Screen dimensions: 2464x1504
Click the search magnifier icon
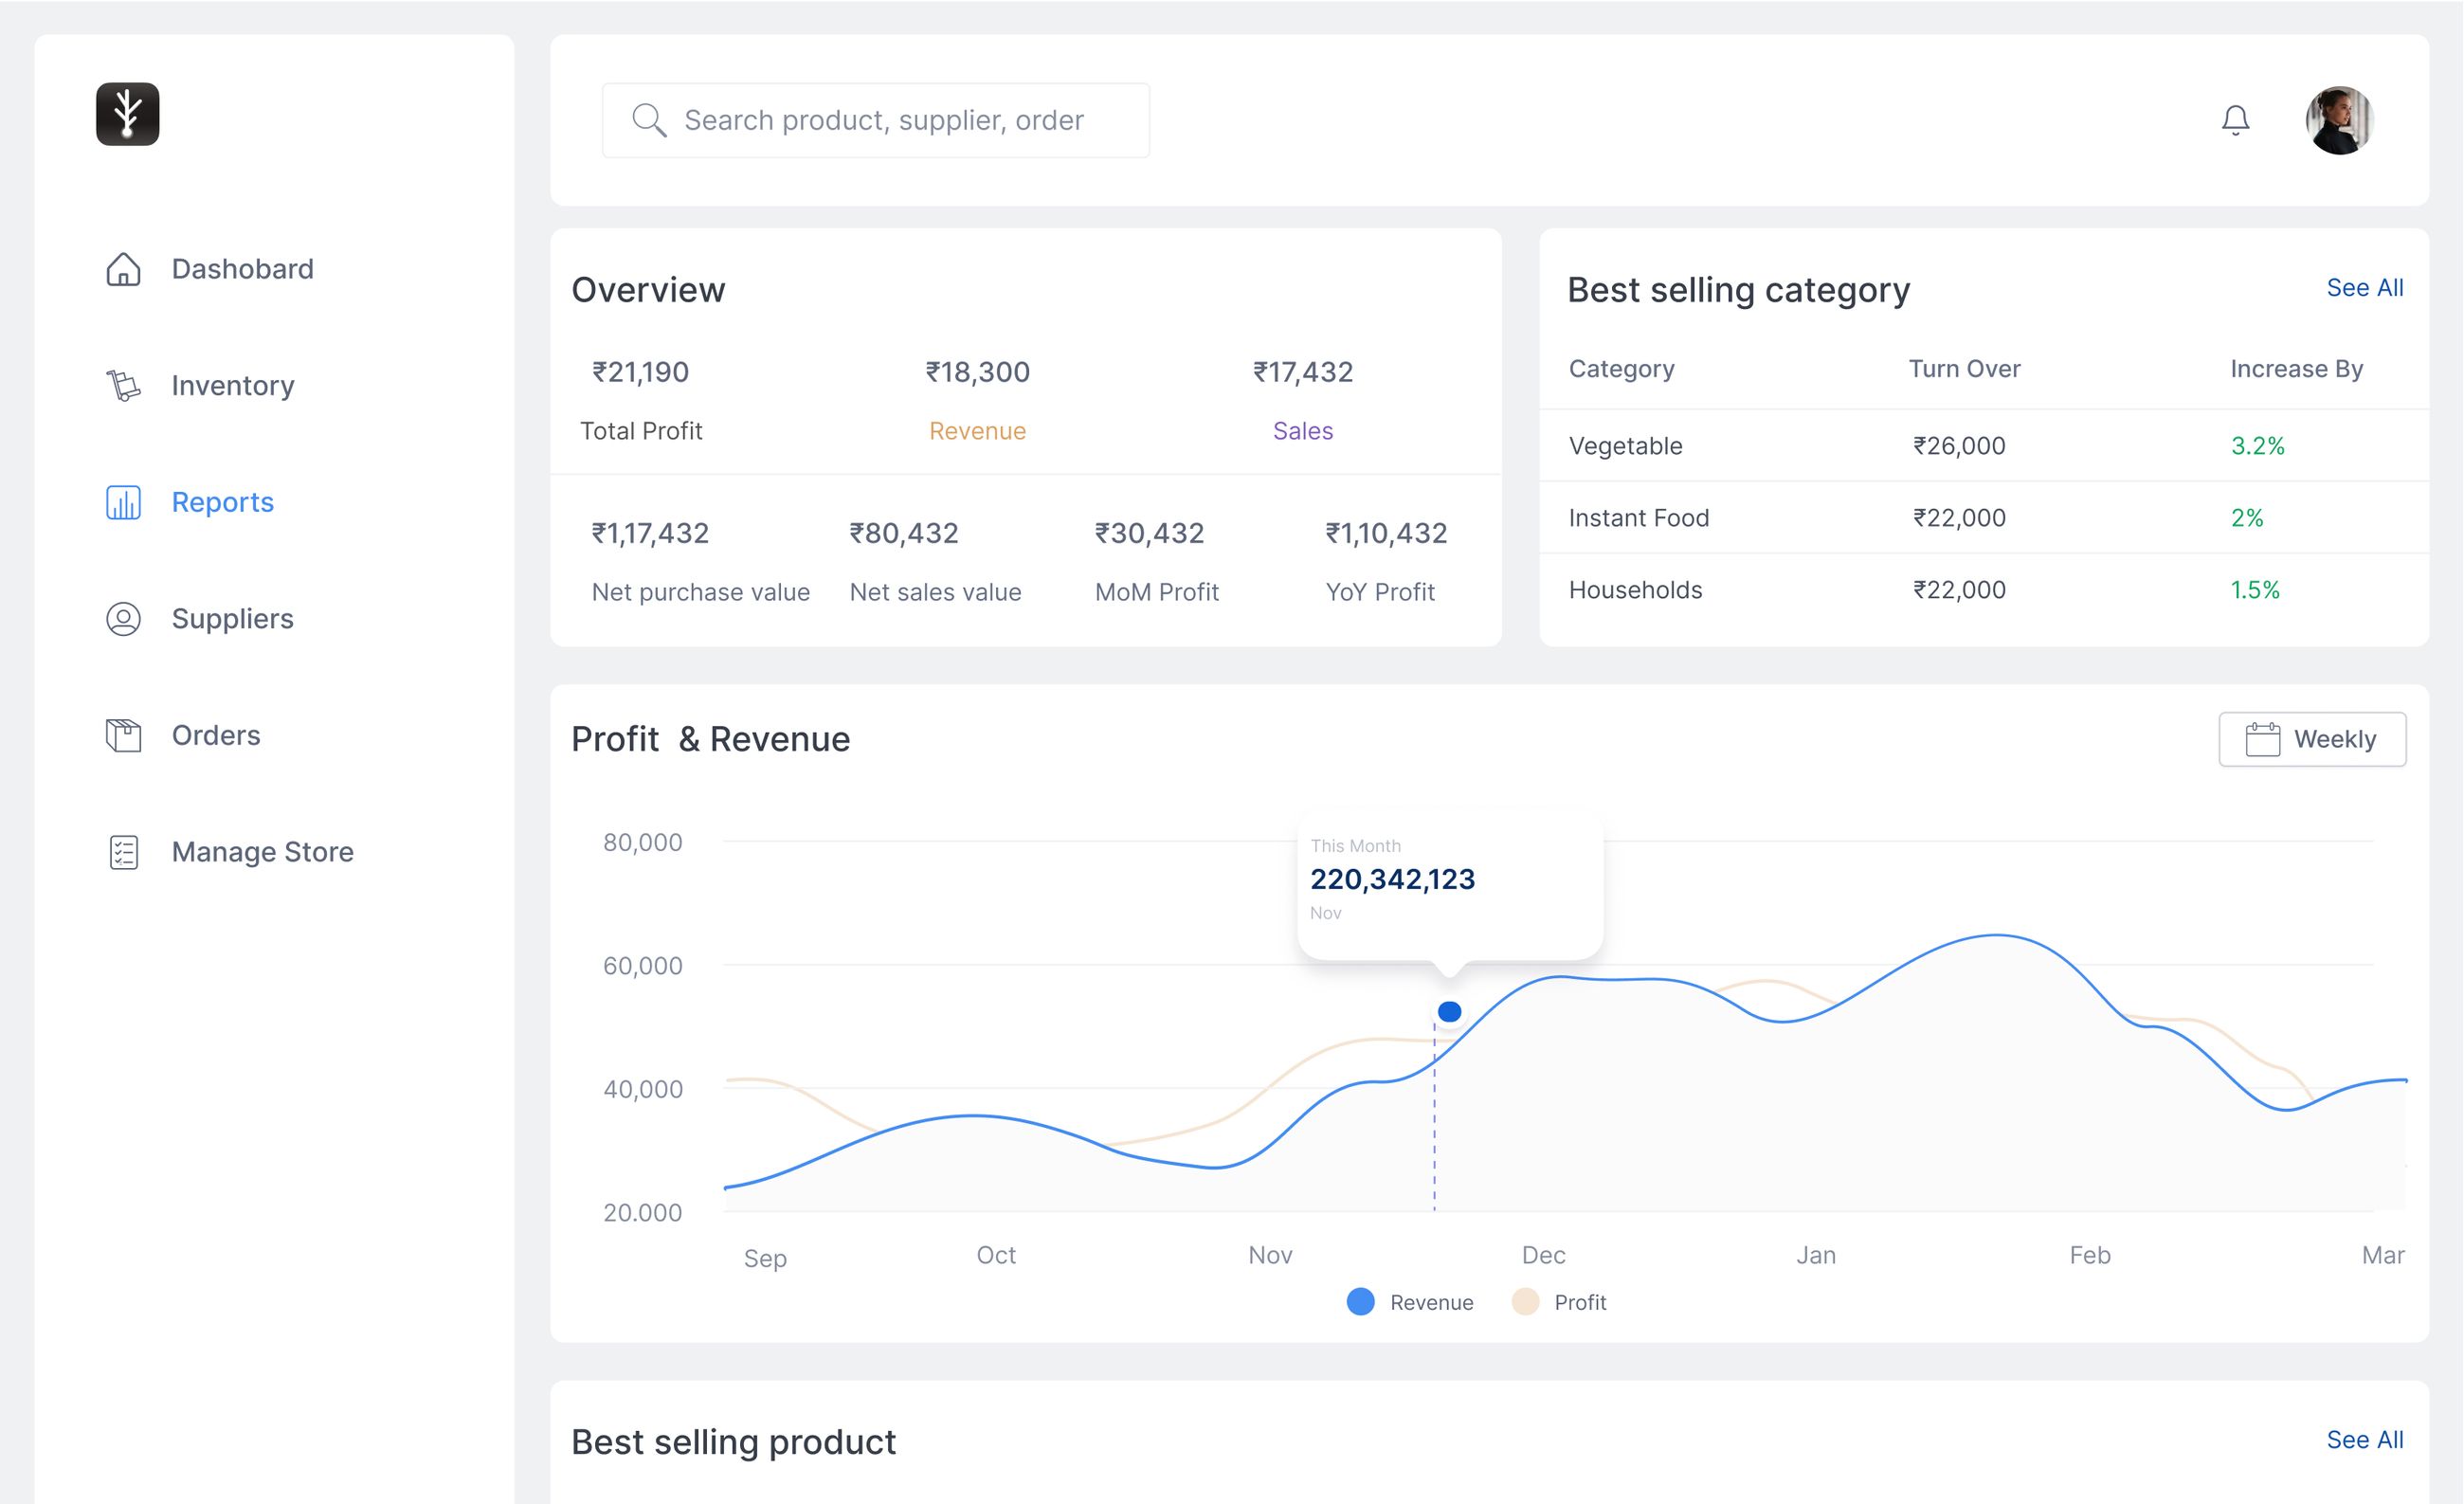[x=650, y=120]
